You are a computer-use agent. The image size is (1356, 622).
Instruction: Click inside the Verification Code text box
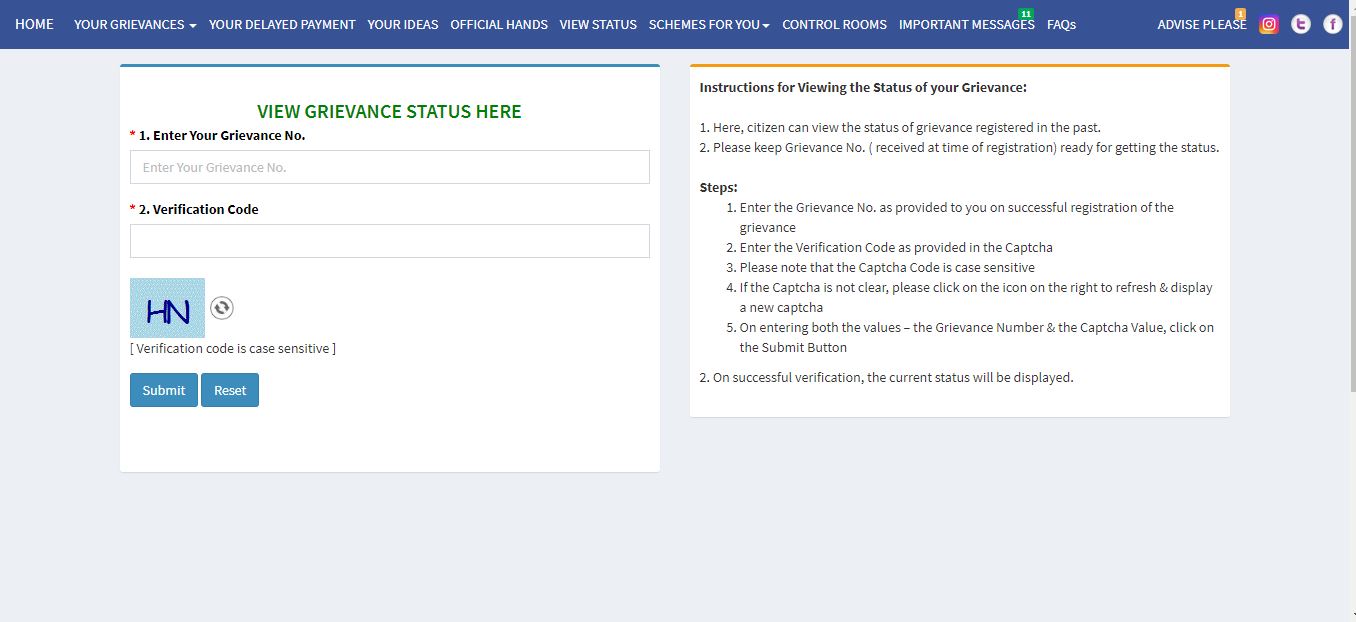coord(389,240)
